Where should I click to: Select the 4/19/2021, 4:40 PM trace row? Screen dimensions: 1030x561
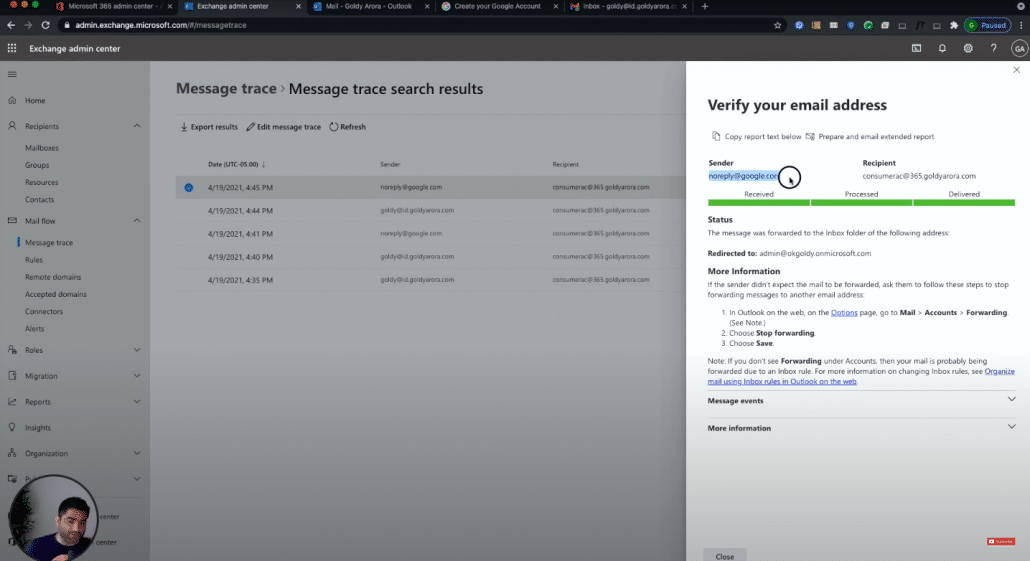(x=431, y=256)
